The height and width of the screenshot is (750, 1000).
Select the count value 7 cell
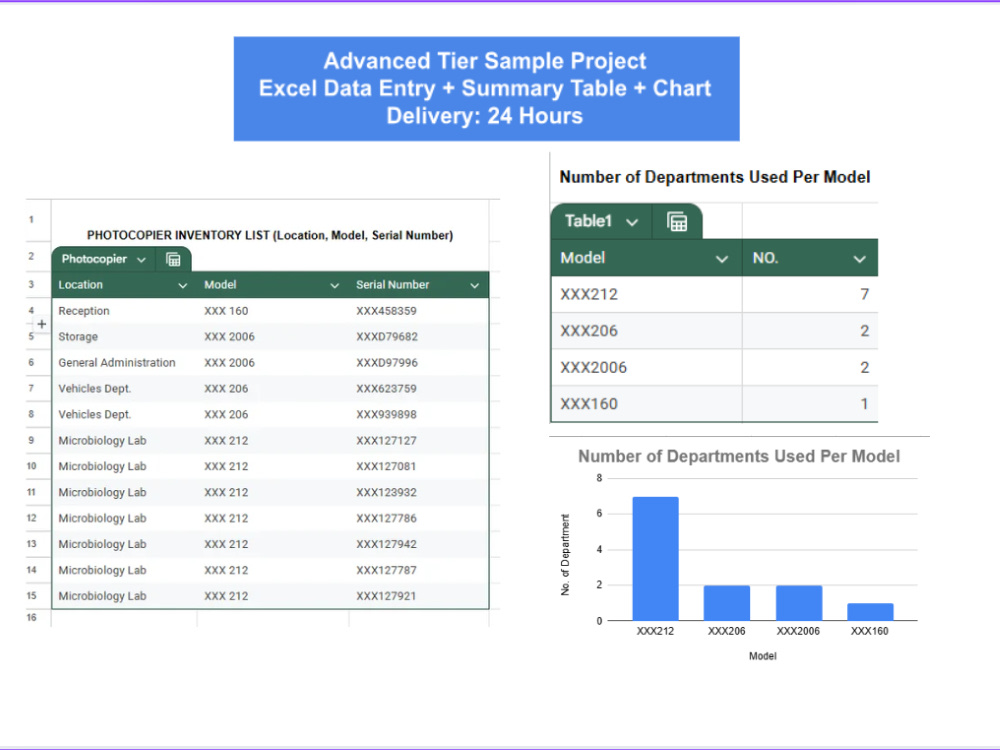pyautogui.click(x=810, y=295)
